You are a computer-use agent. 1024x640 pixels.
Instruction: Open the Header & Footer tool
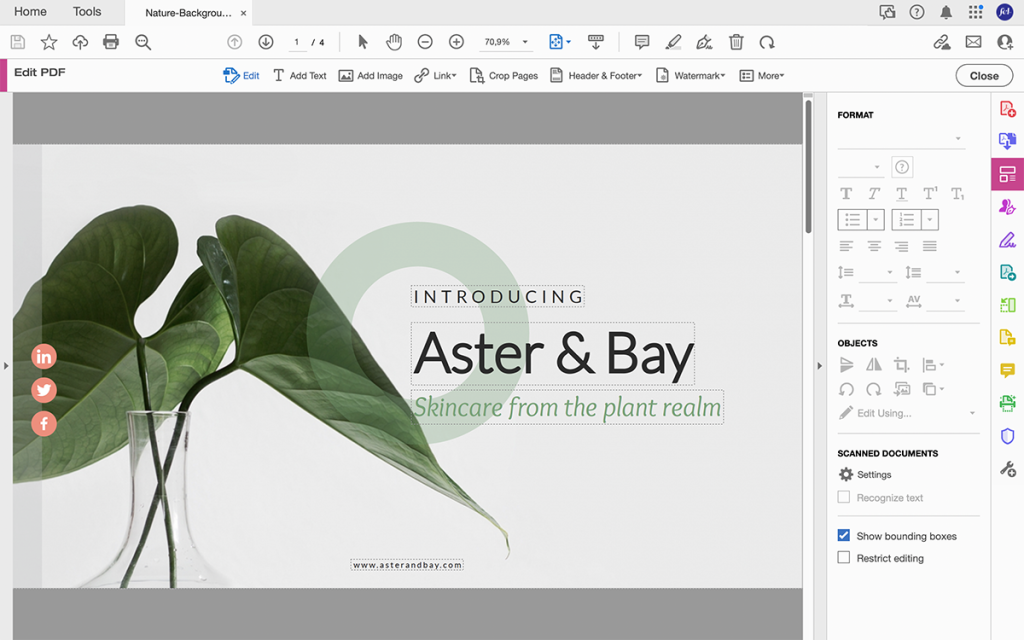coord(595,75)
